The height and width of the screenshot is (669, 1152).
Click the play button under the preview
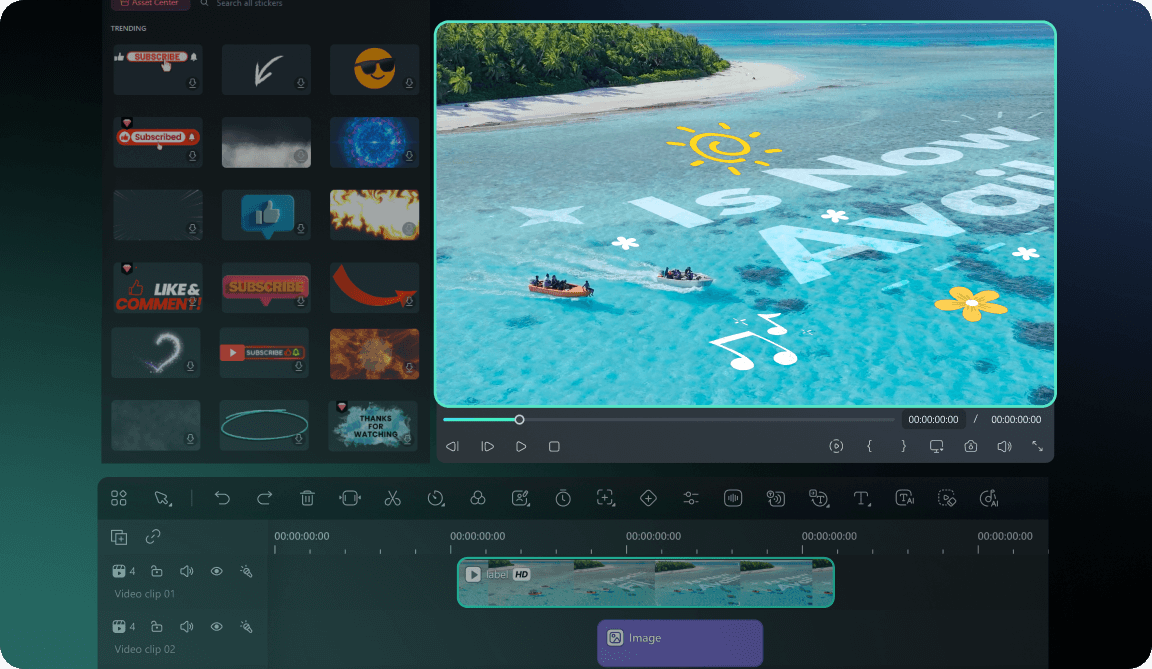[521, 446]
